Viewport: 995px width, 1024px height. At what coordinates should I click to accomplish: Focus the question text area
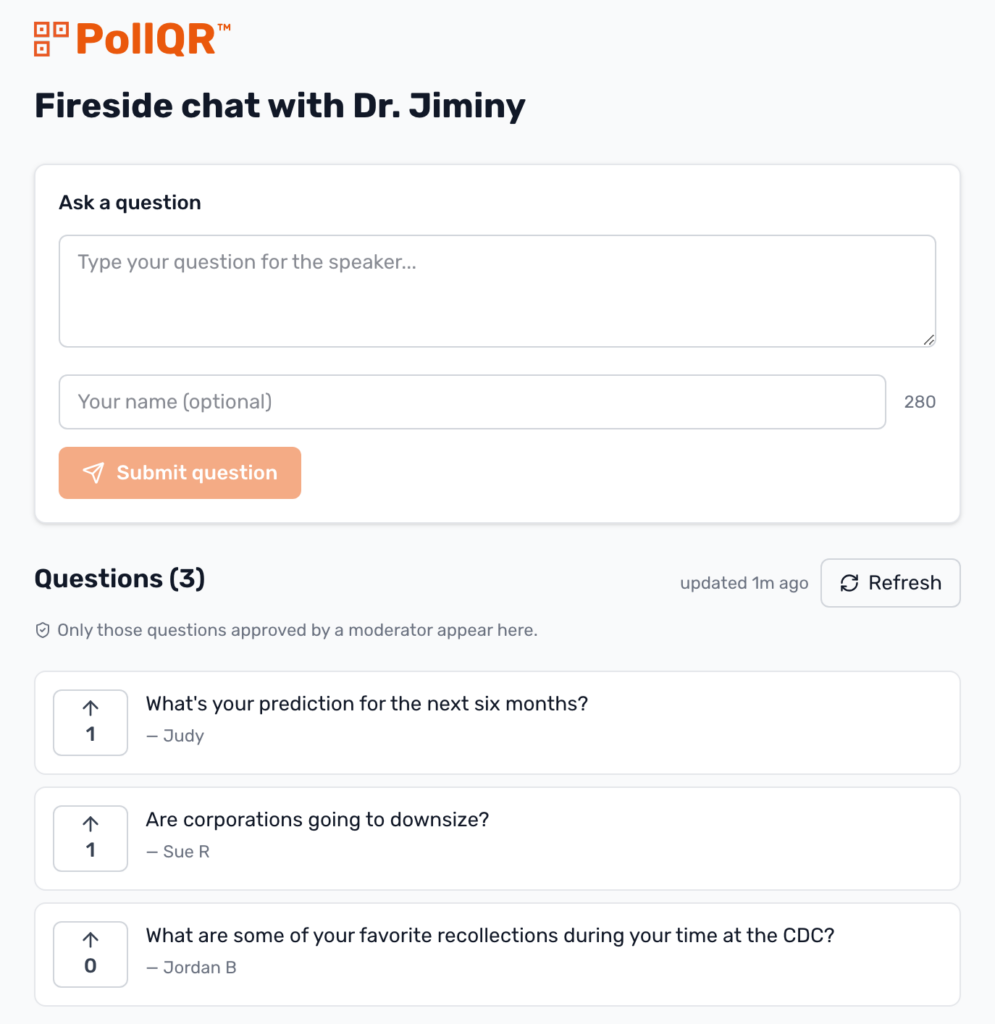pyautogui.click(x=497, y=291)
